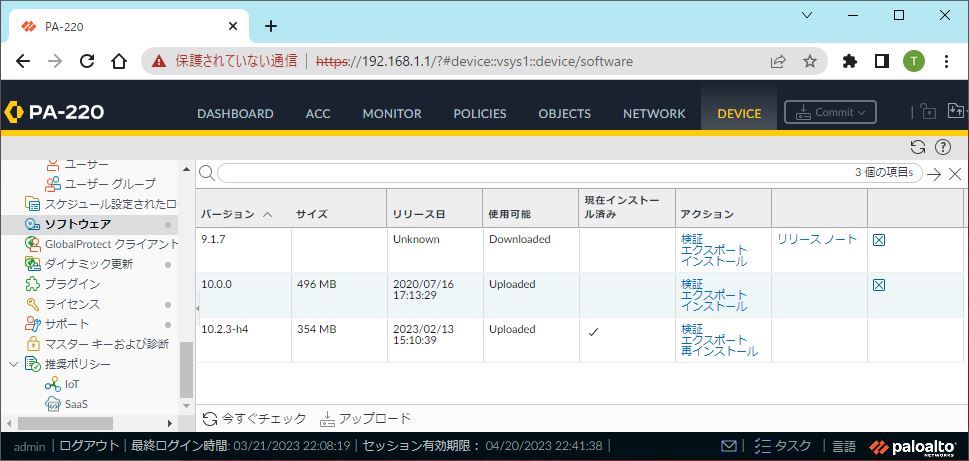
Task: Open the browser profile avatar T
Action: coord(914,61)
